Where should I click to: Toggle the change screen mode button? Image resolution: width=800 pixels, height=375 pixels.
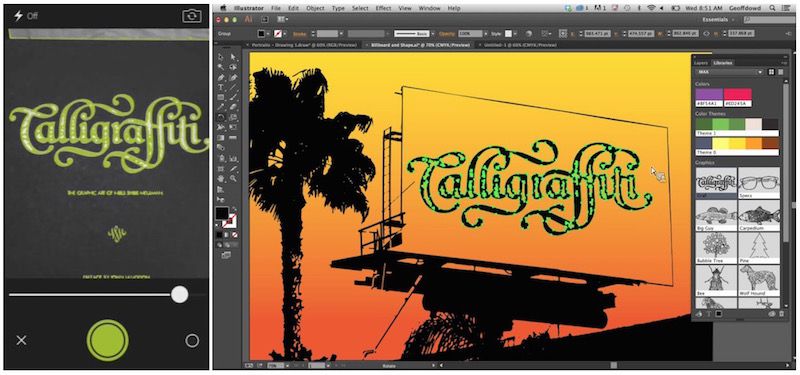(x=226, y=254)
